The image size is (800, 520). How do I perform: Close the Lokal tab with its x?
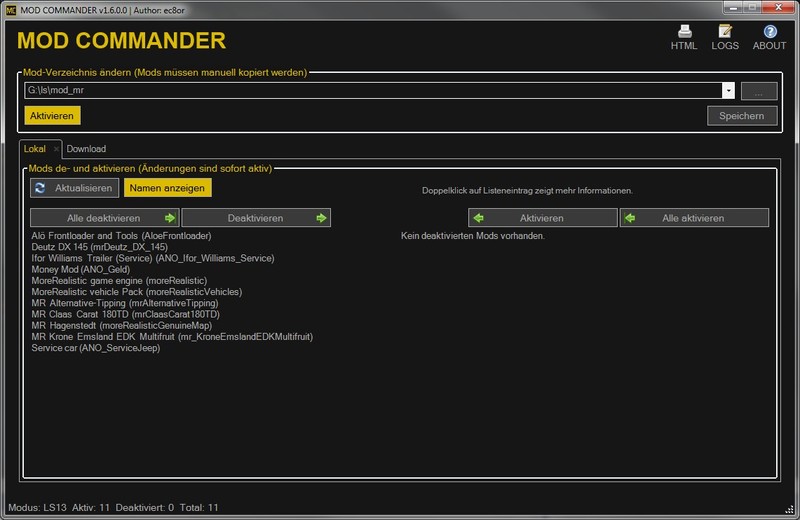[56, 149]
